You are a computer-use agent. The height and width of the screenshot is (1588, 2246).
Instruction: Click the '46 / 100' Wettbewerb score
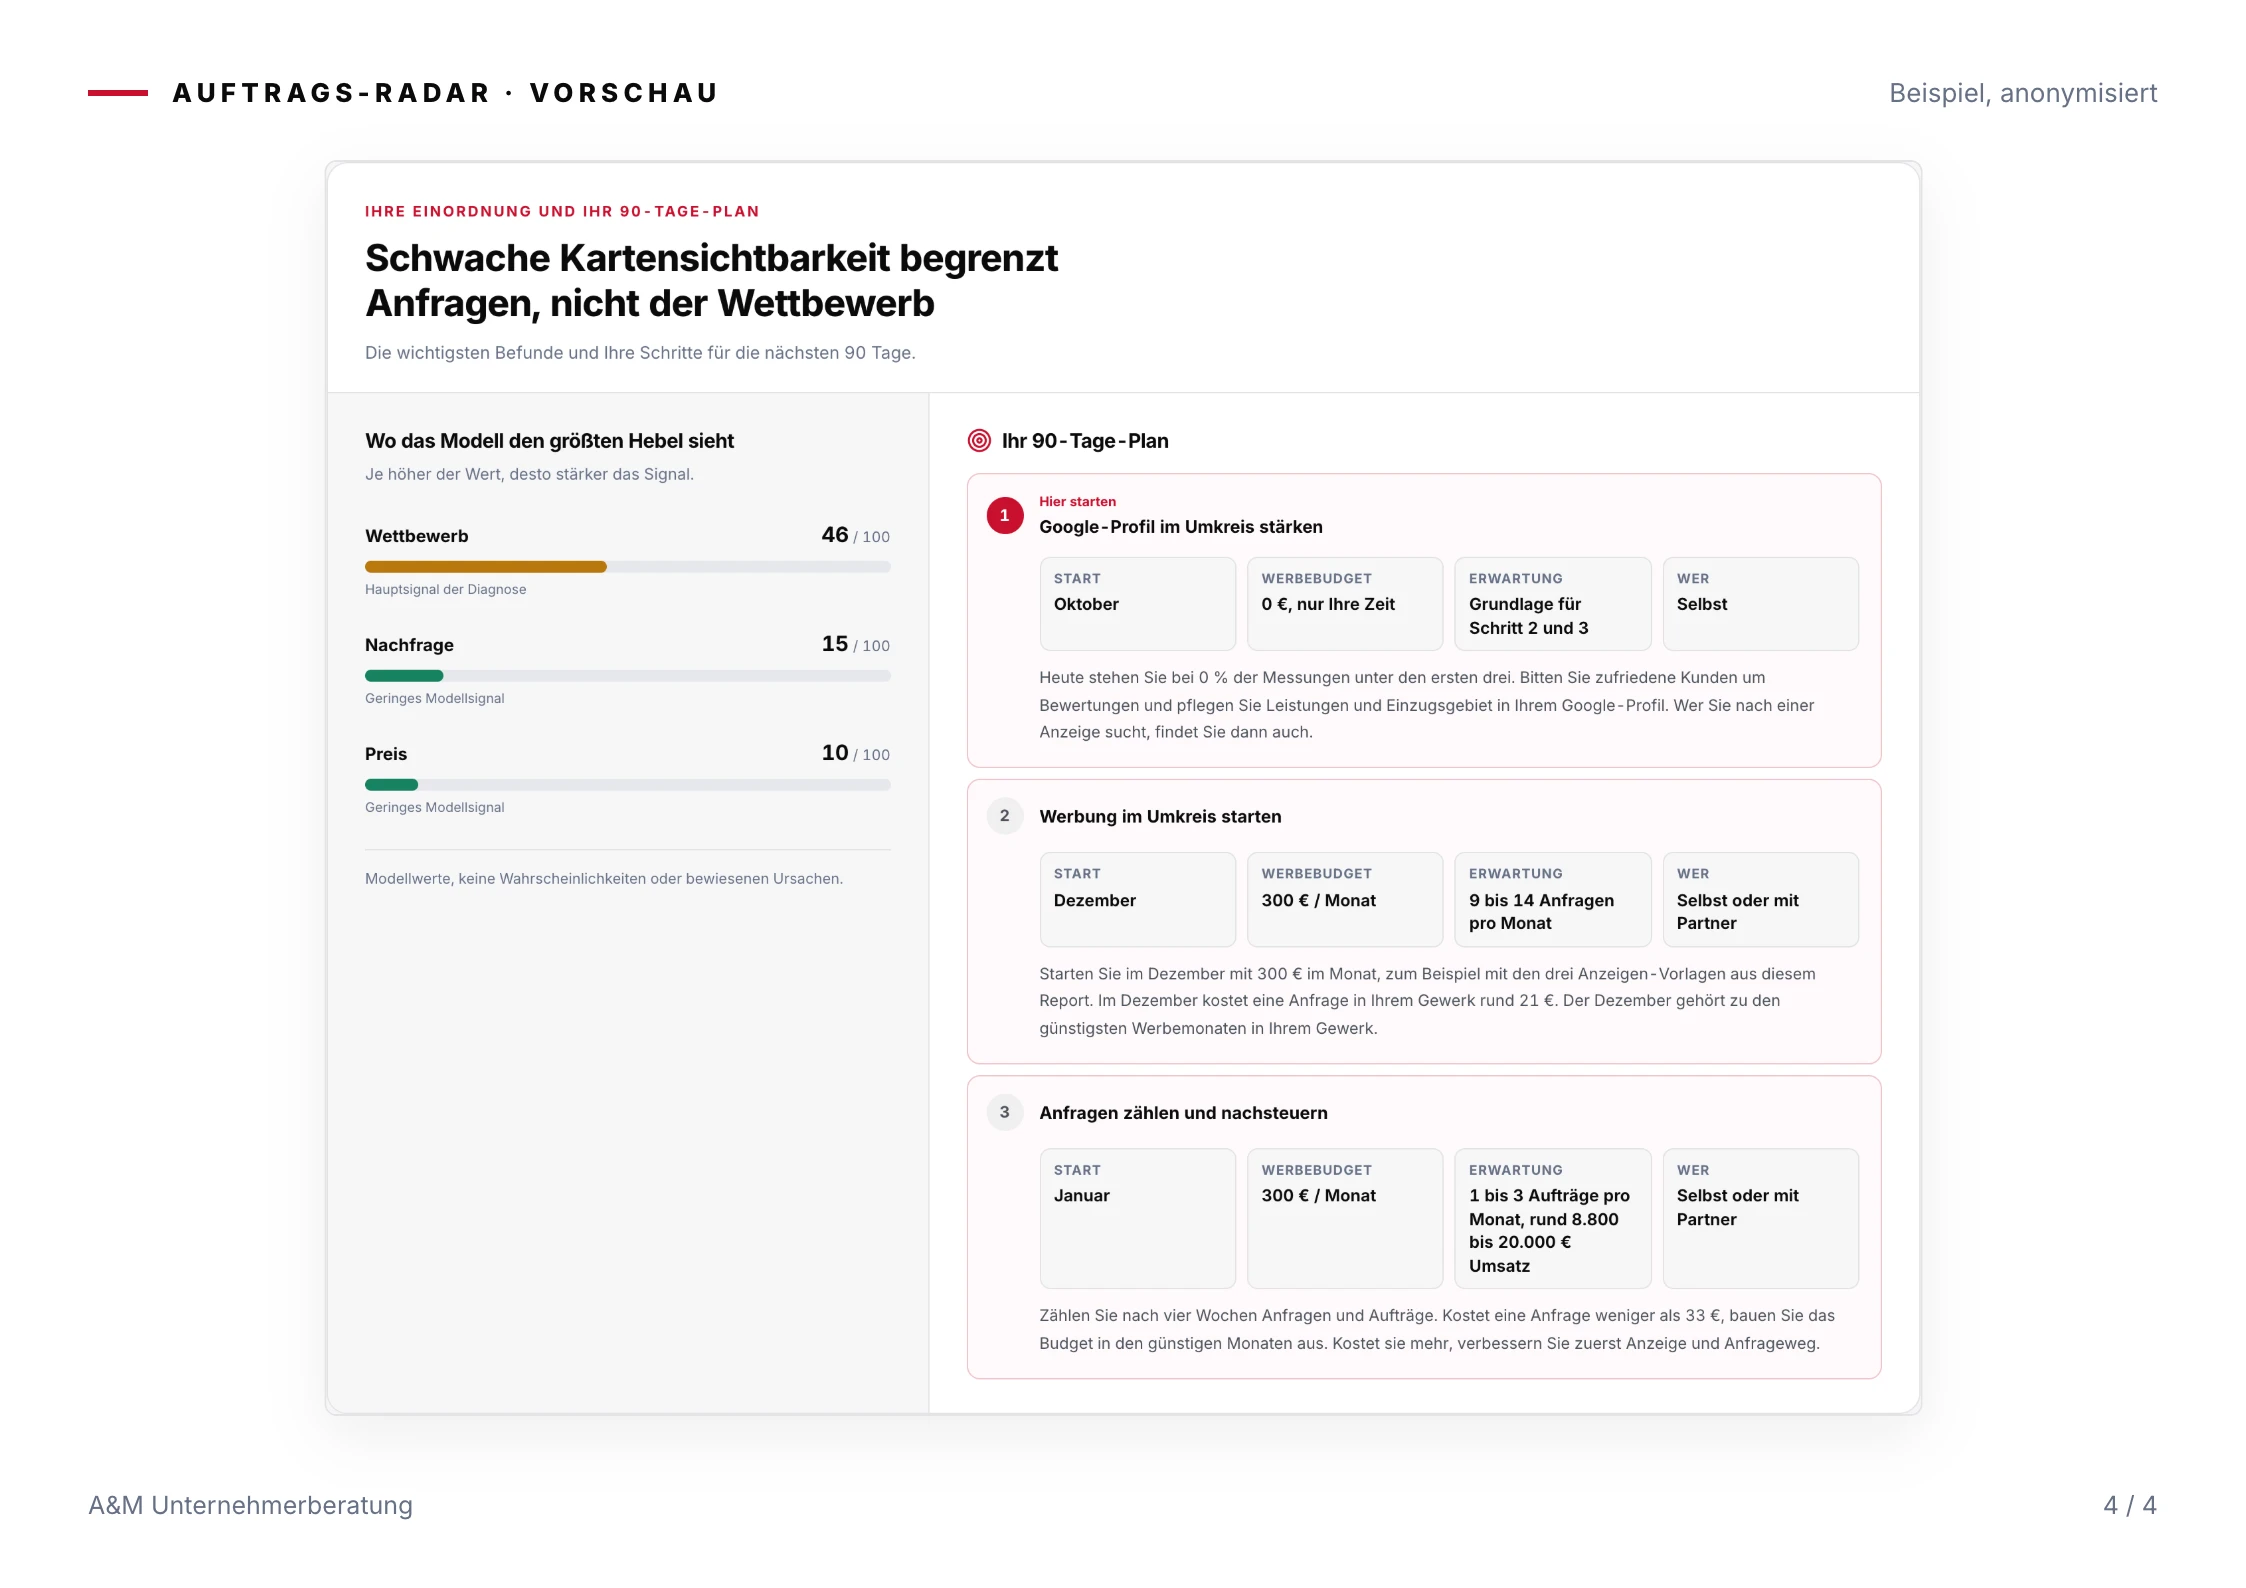point(855,535)
